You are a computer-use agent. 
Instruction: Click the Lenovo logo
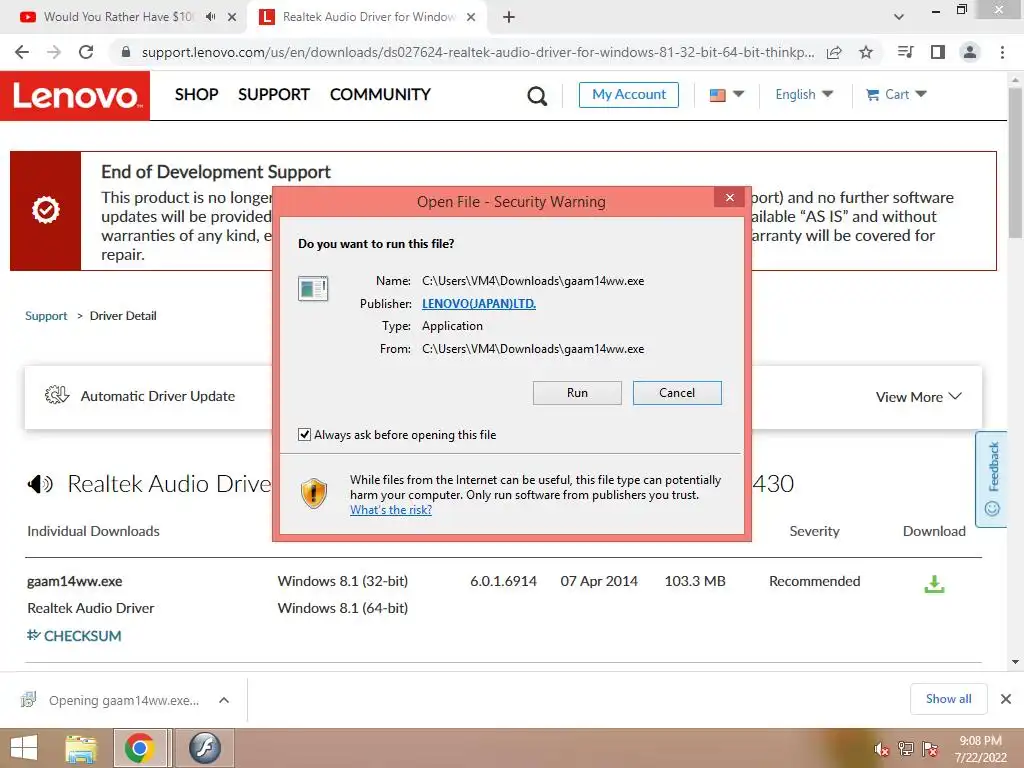75,96
